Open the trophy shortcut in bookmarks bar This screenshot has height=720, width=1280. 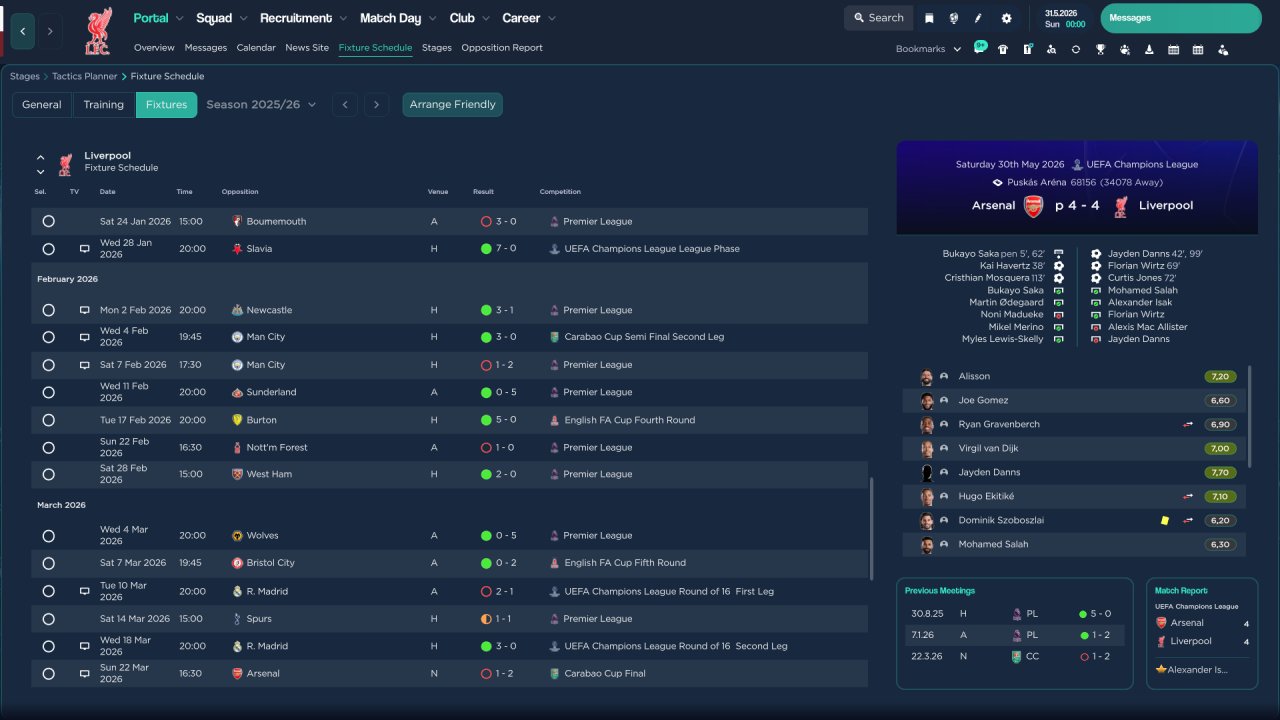1100,49
